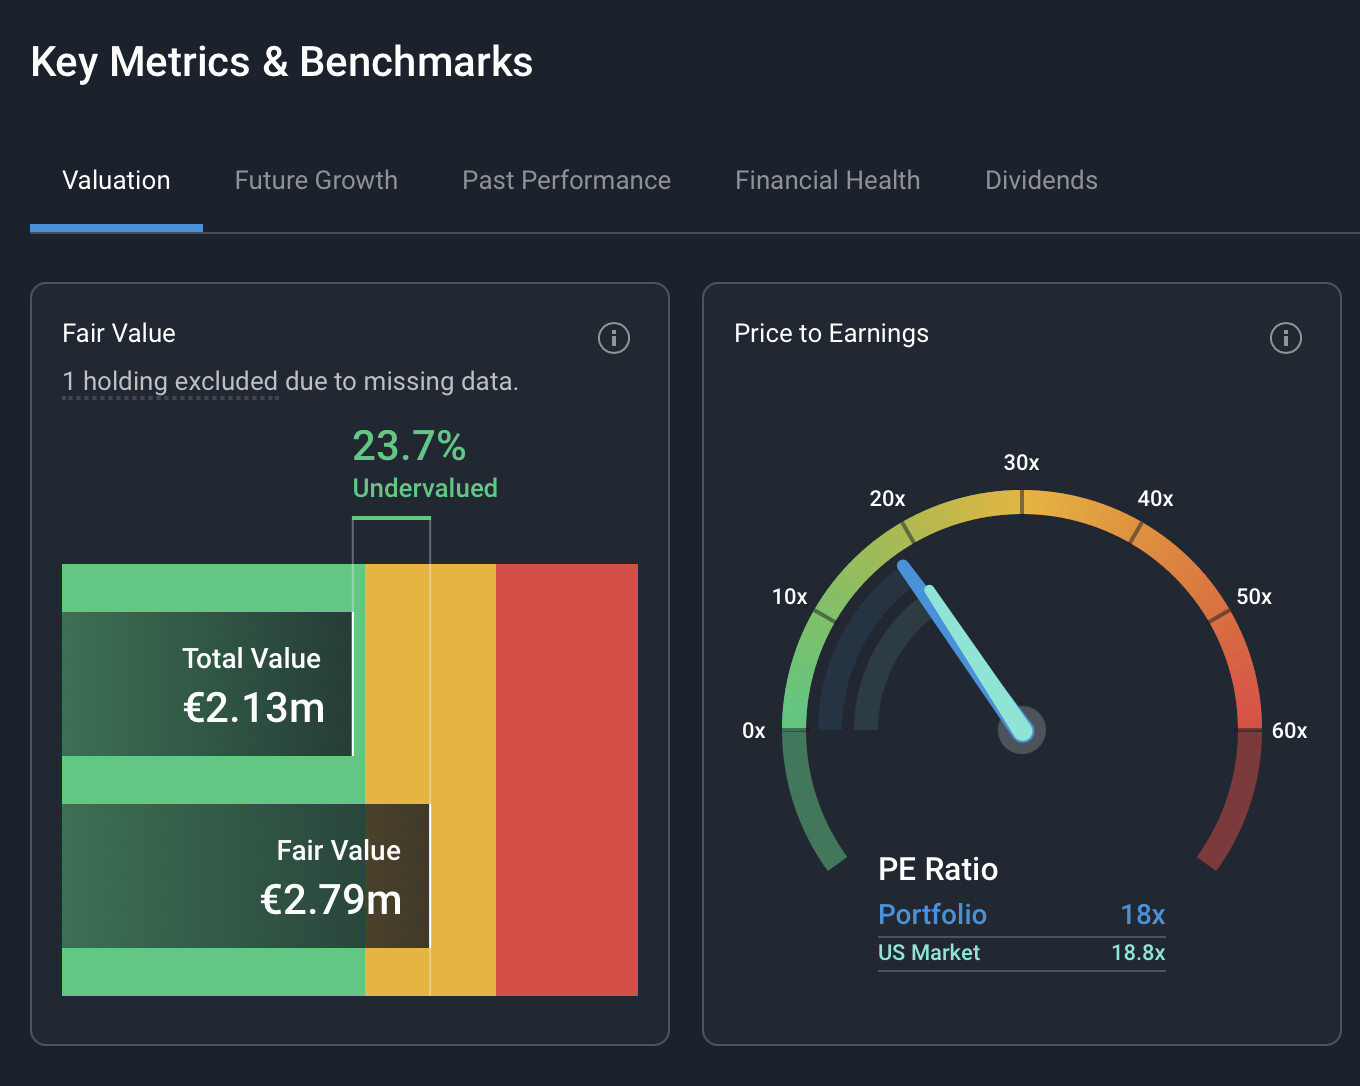1360x1086 pixels.
Task: Select the Financial Health tab
Action: pos(827,180)
